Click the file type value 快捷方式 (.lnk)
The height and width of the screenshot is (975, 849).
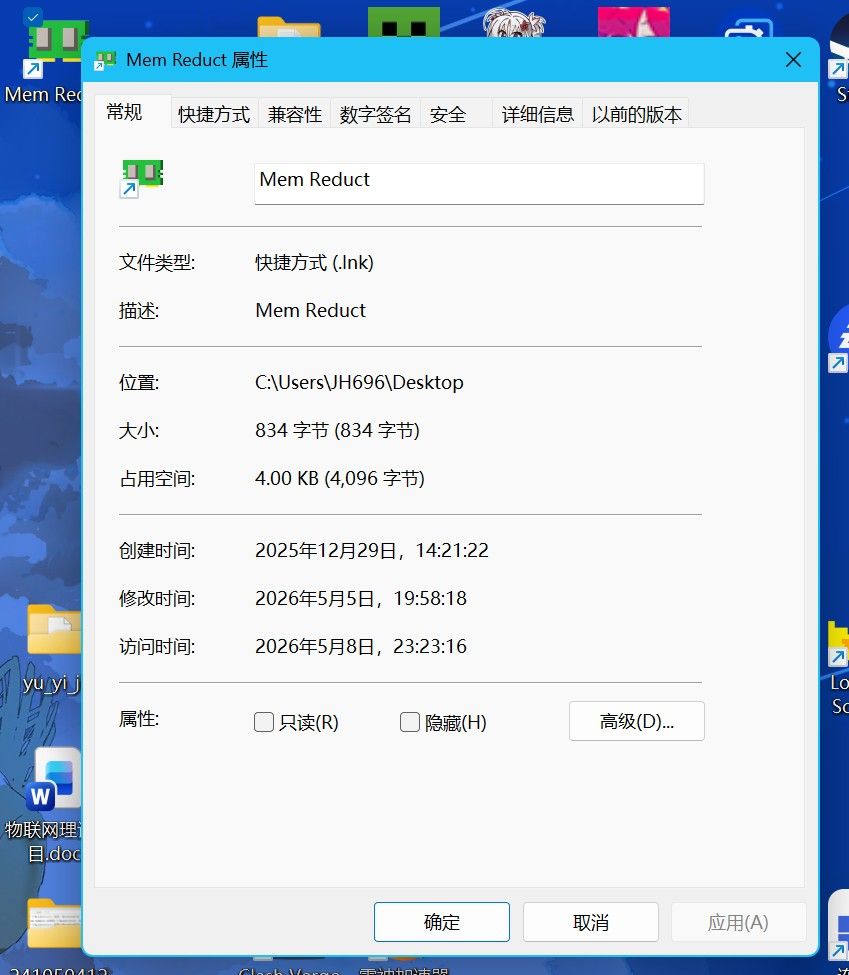[x=314, y=262]
